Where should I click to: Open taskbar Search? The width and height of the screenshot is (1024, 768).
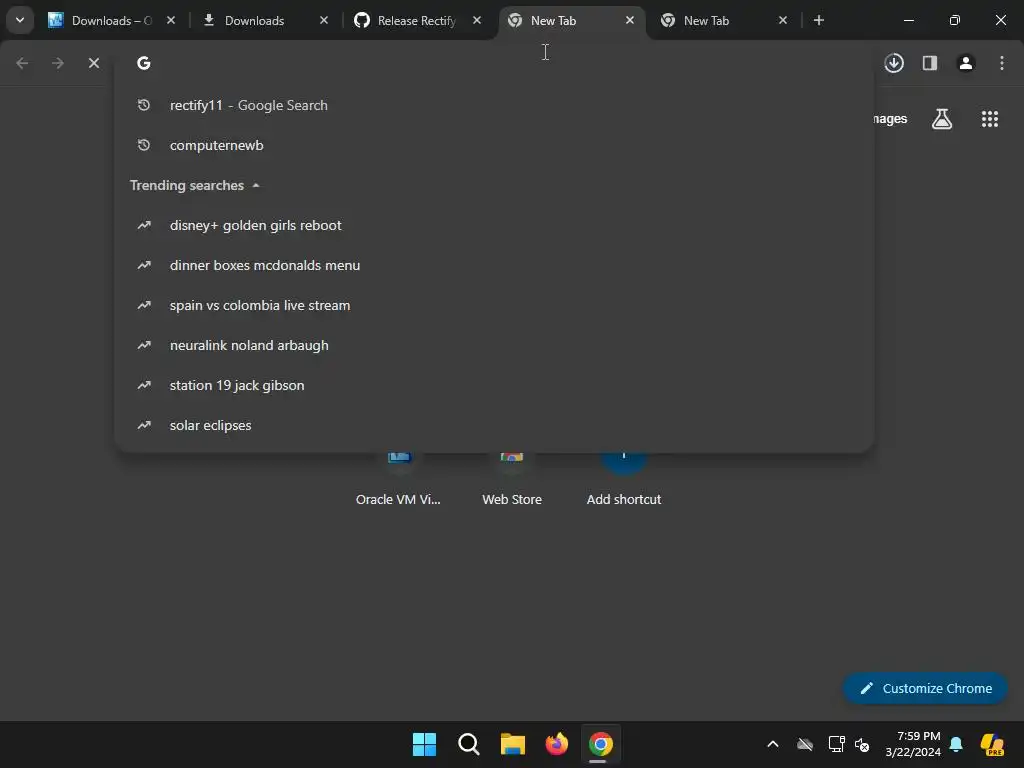(x=468, y=744)
